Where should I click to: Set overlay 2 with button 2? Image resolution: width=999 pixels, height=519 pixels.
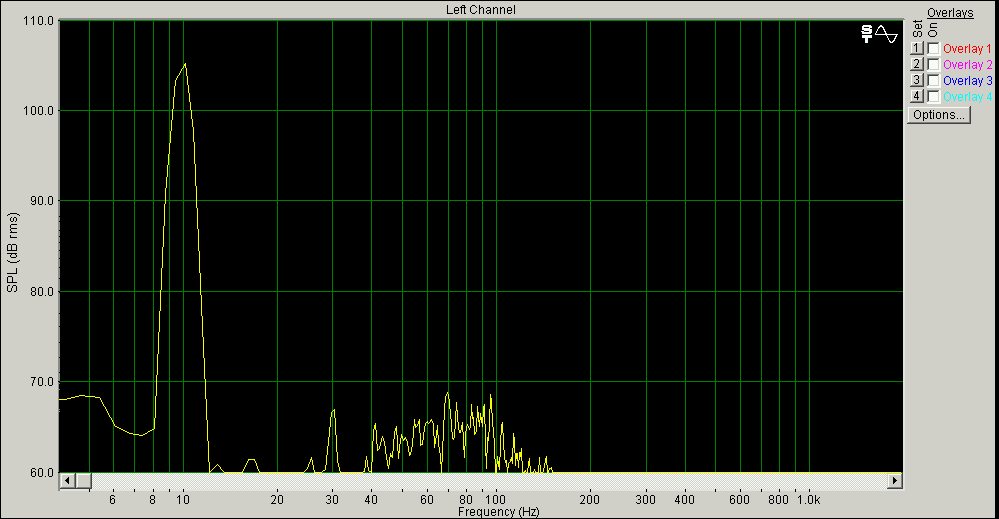click(x=916, y=64)
